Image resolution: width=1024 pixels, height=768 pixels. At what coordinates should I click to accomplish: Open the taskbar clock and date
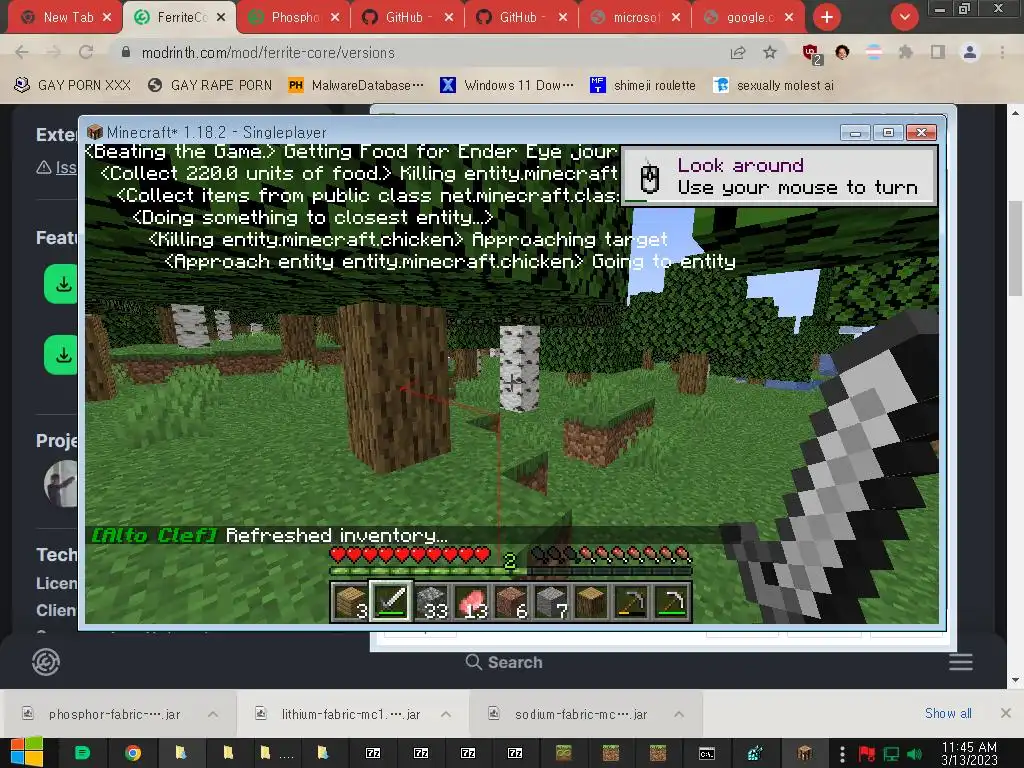coord(969,754)
